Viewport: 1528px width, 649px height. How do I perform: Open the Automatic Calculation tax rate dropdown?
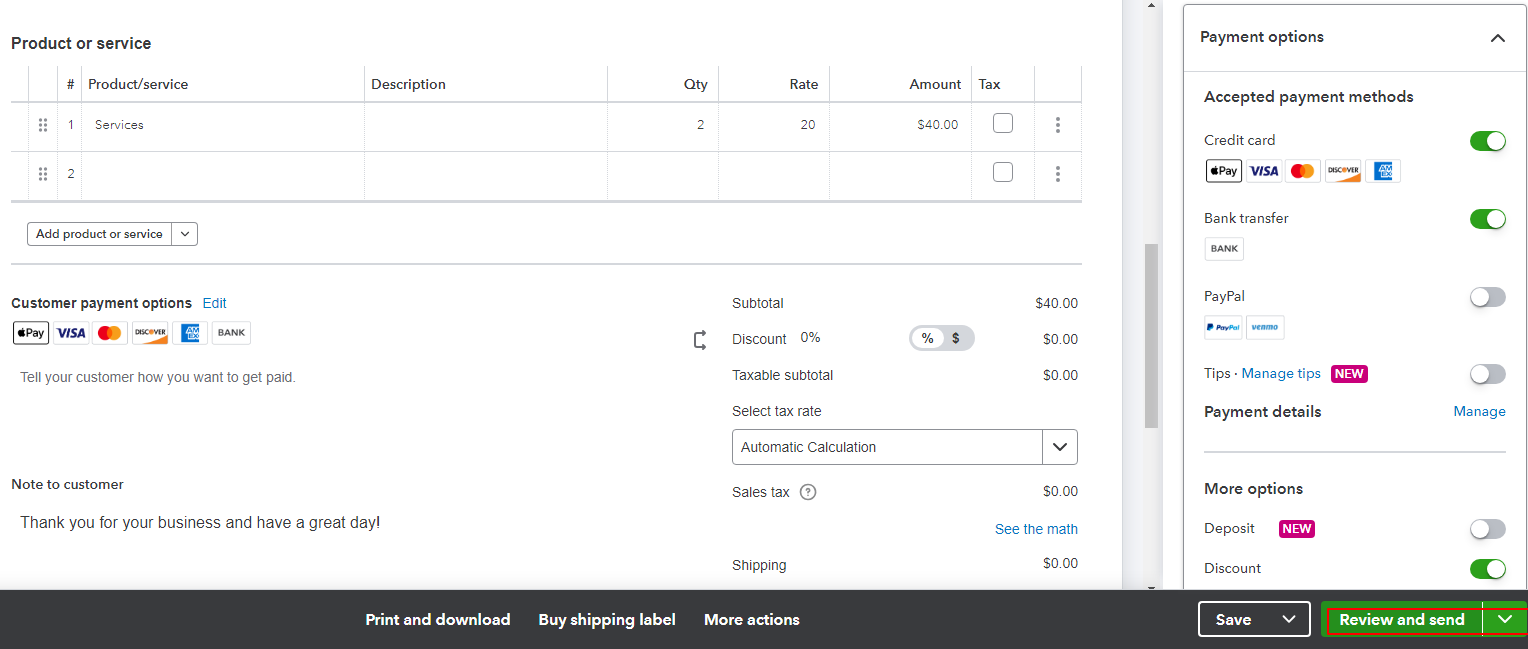pyautogui.click(x=1059, y=447)
